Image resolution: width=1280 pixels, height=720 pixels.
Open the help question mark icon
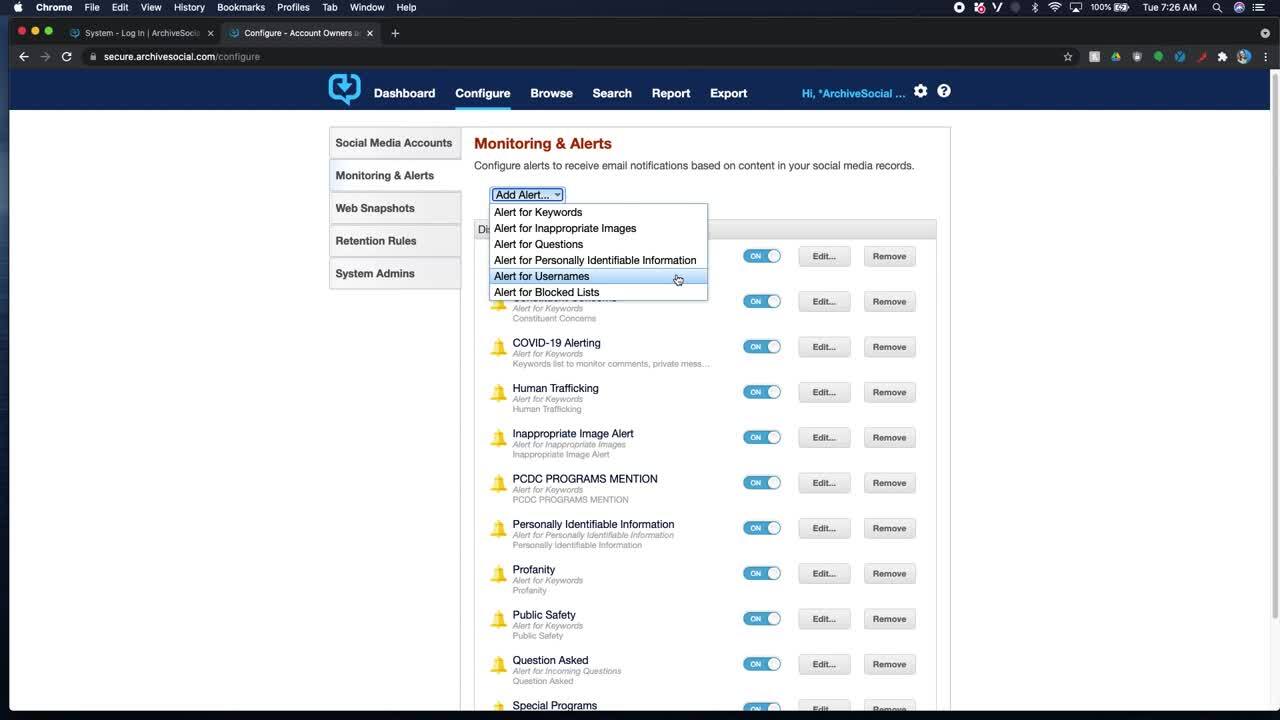pos(944,91)
